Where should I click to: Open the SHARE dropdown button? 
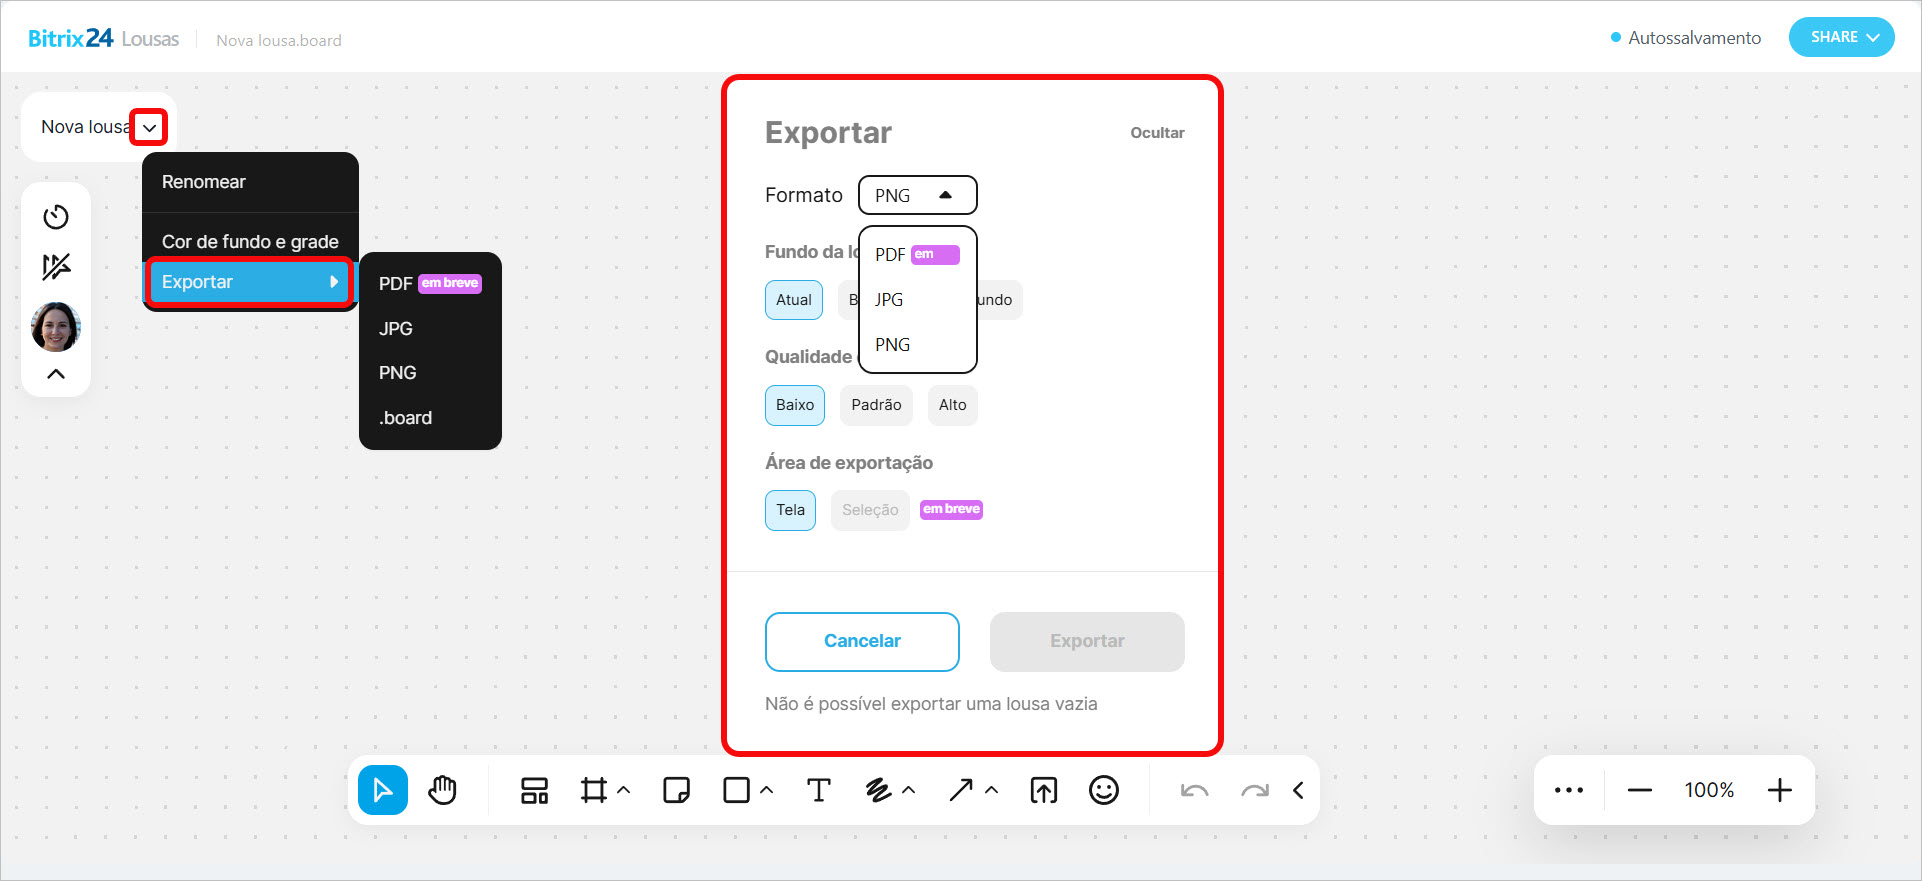click(x=1841, y=37)
